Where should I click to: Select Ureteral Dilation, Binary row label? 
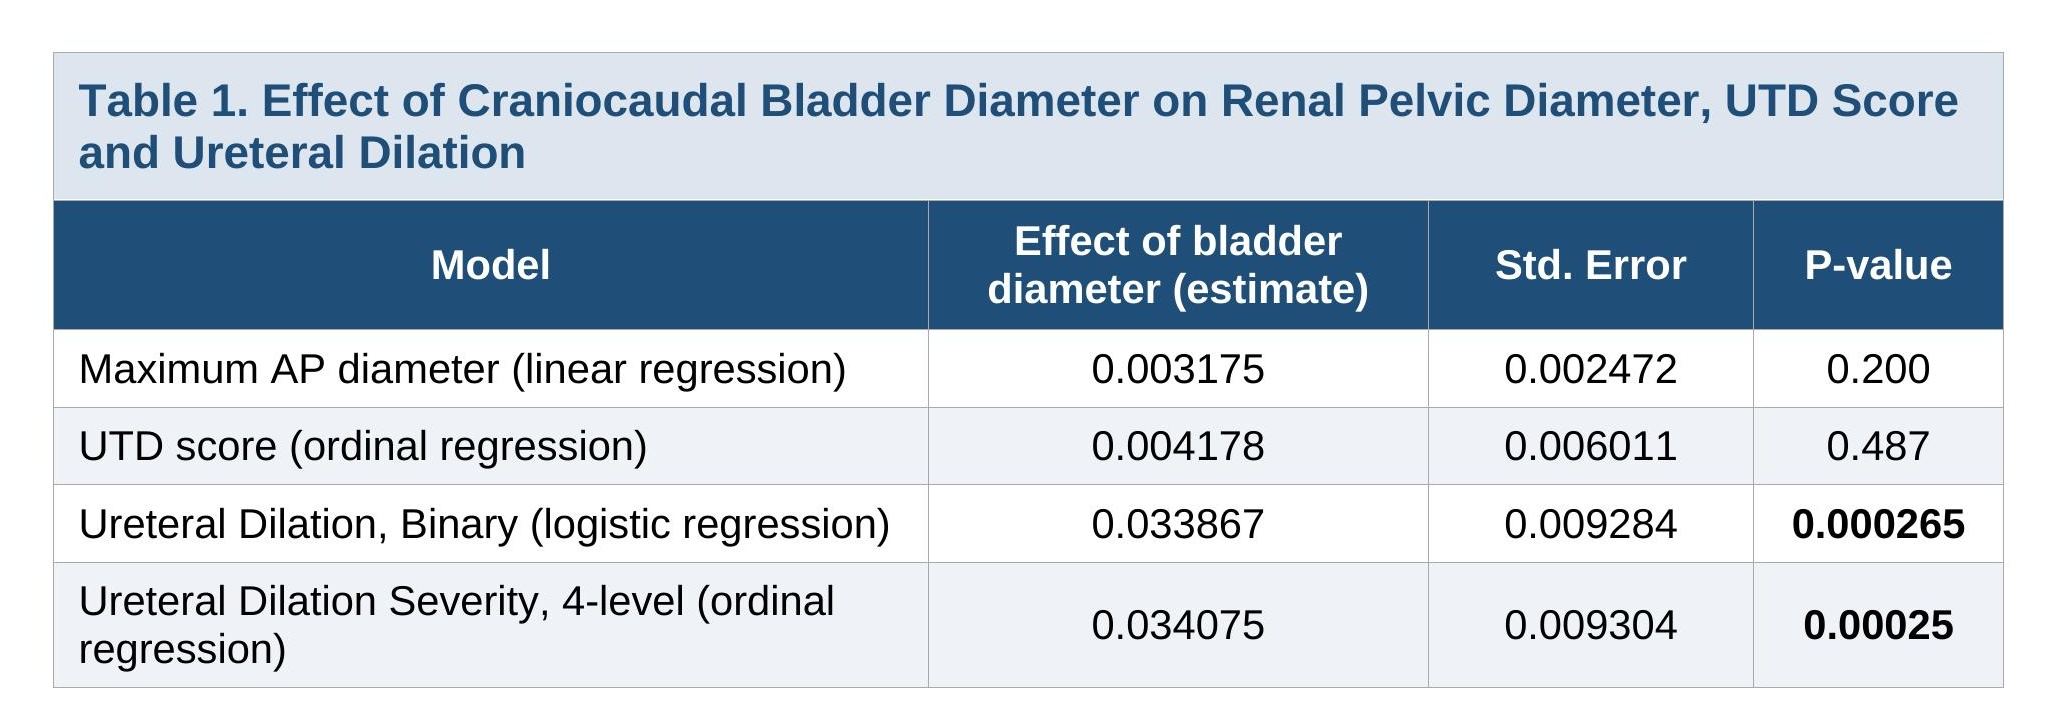coord(484,524)
